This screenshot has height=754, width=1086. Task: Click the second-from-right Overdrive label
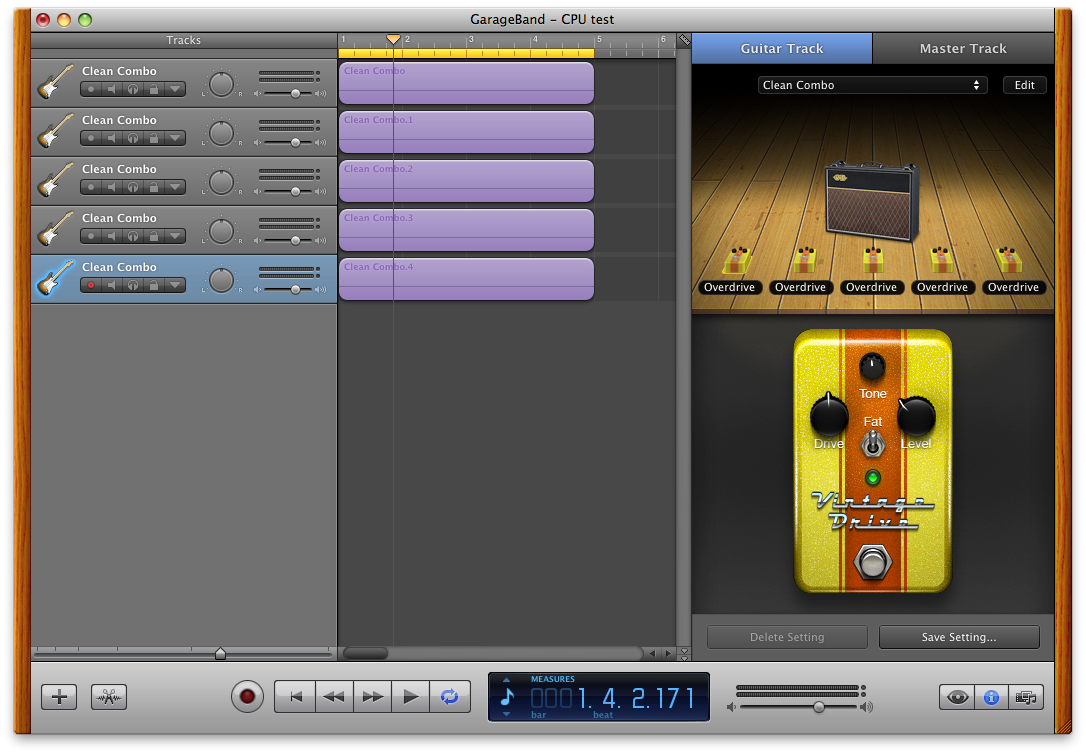(x=943, y=287)
